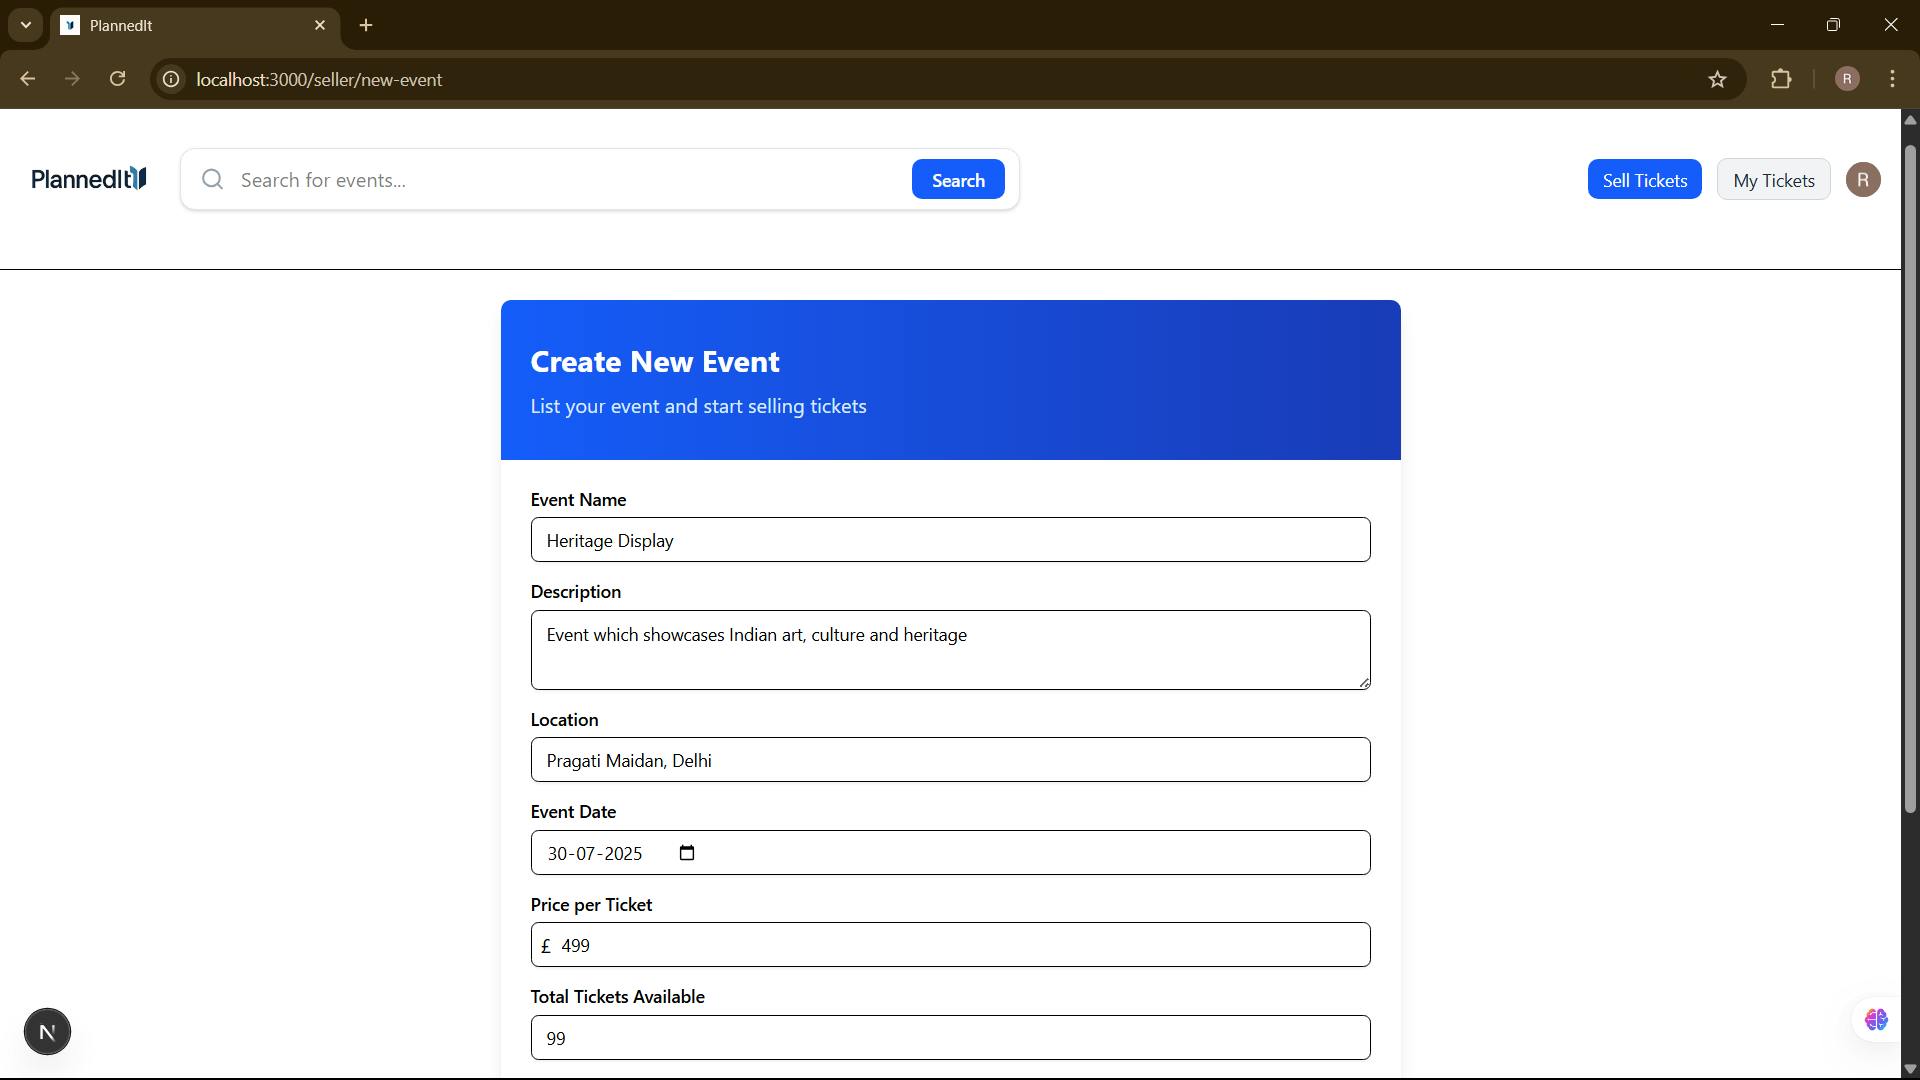This screenshot has height=1080, width=1920.
Task: Click the circular N avatar at bottom left
Action: (x=47, y=1031)
